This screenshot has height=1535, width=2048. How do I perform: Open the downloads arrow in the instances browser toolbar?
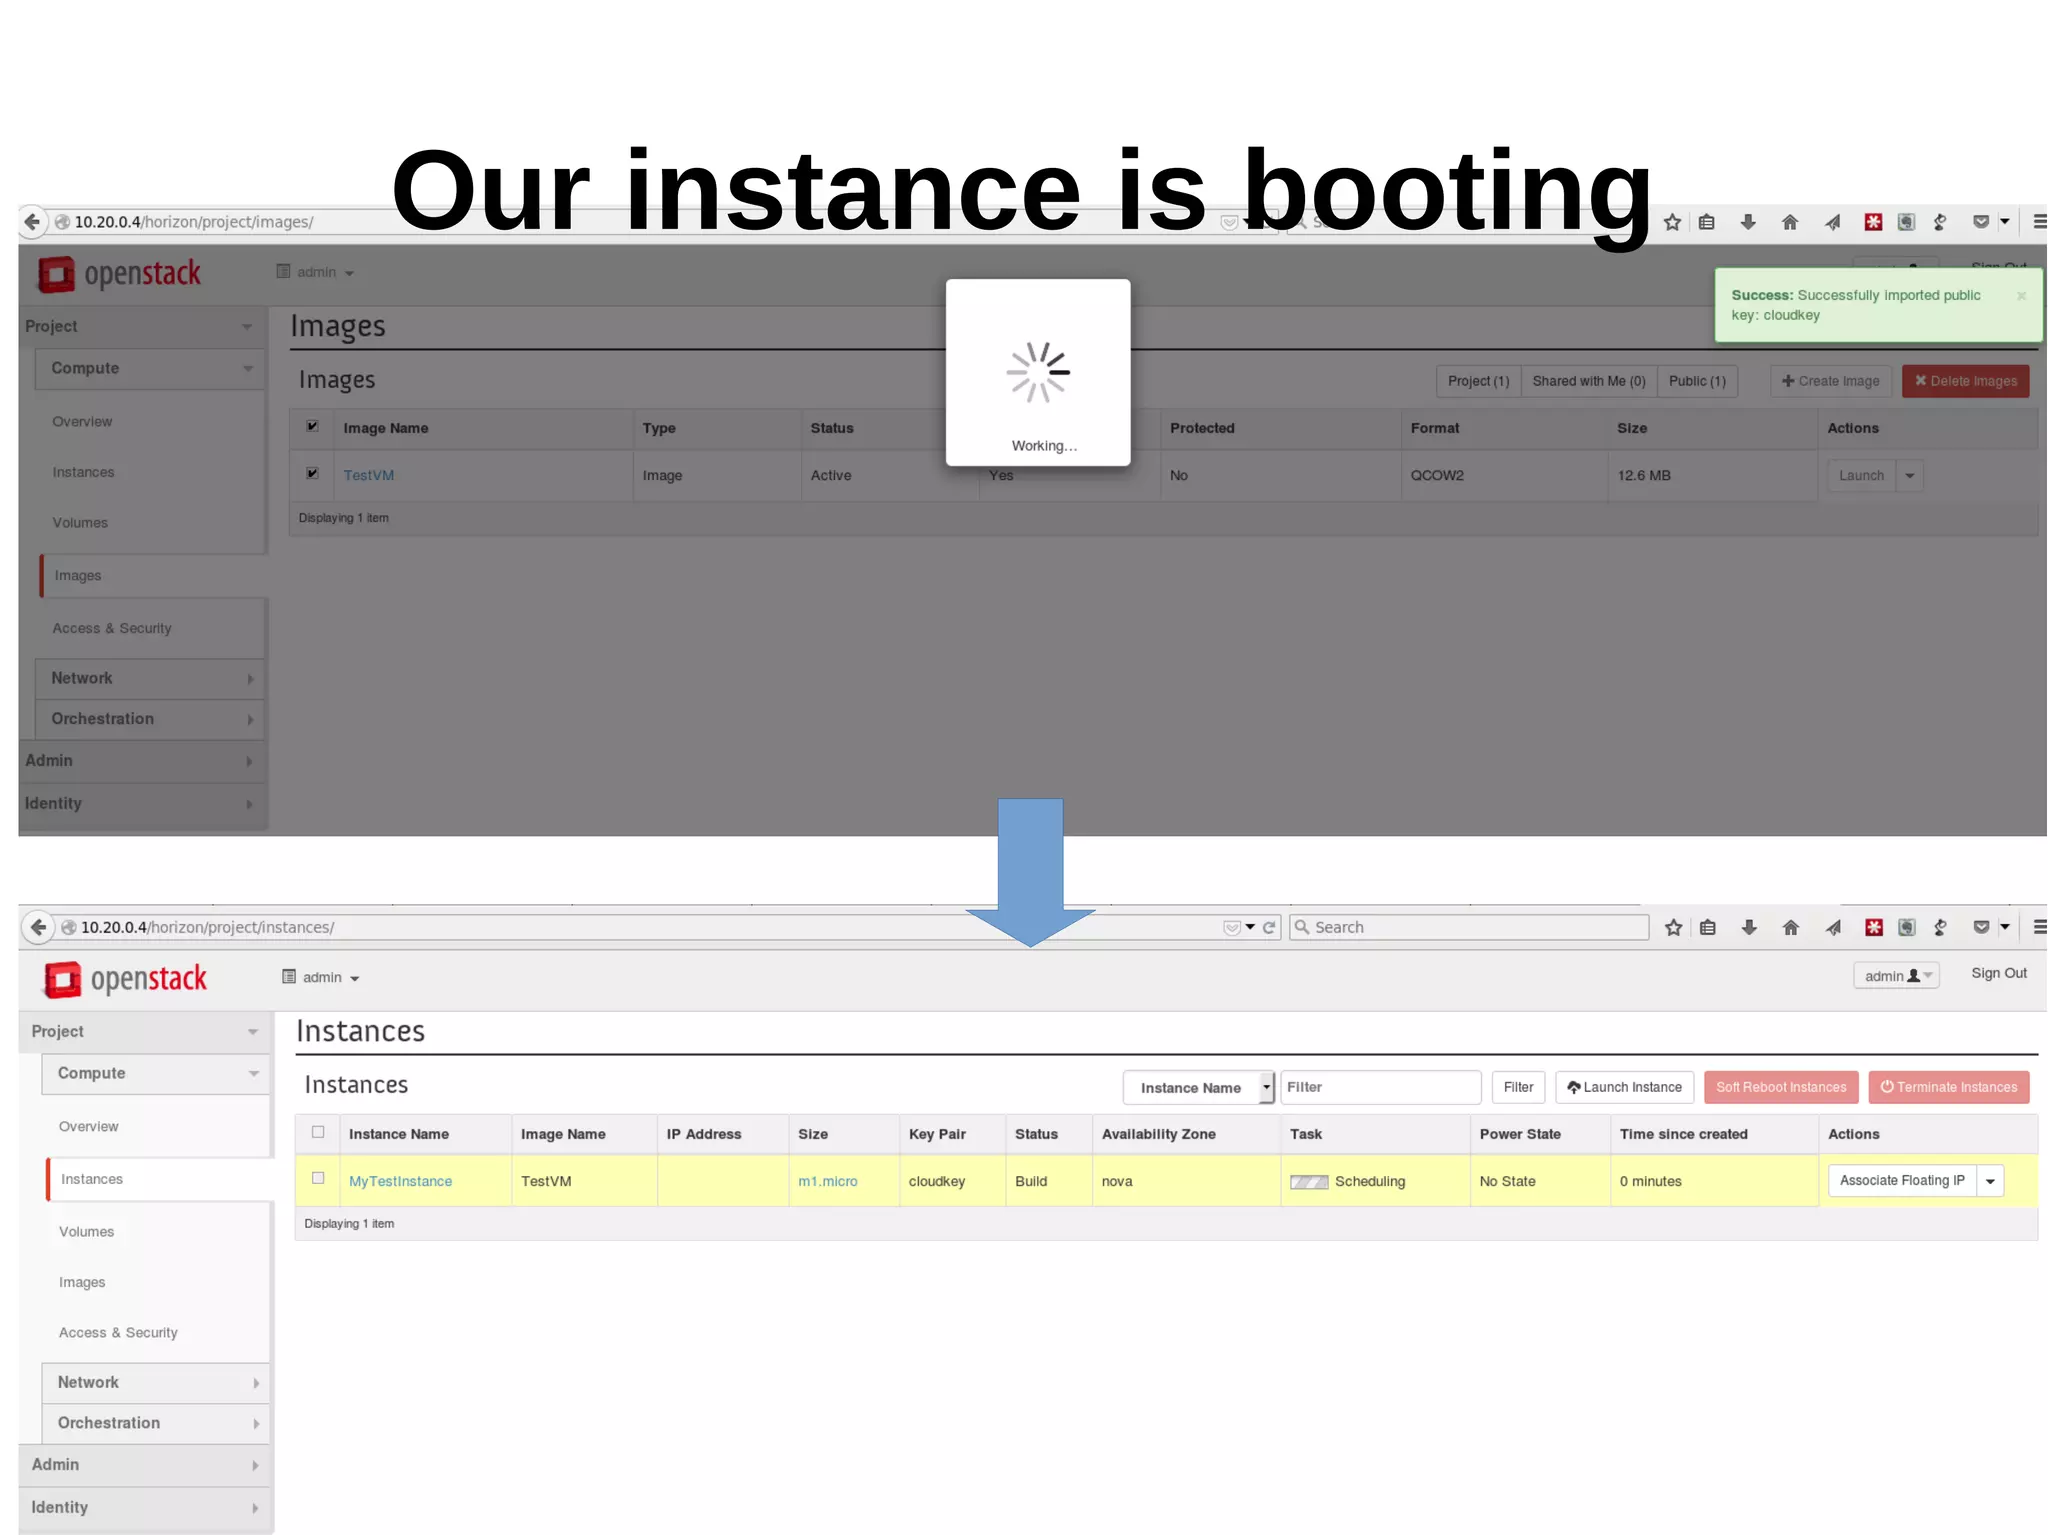tap(1749, 927)
